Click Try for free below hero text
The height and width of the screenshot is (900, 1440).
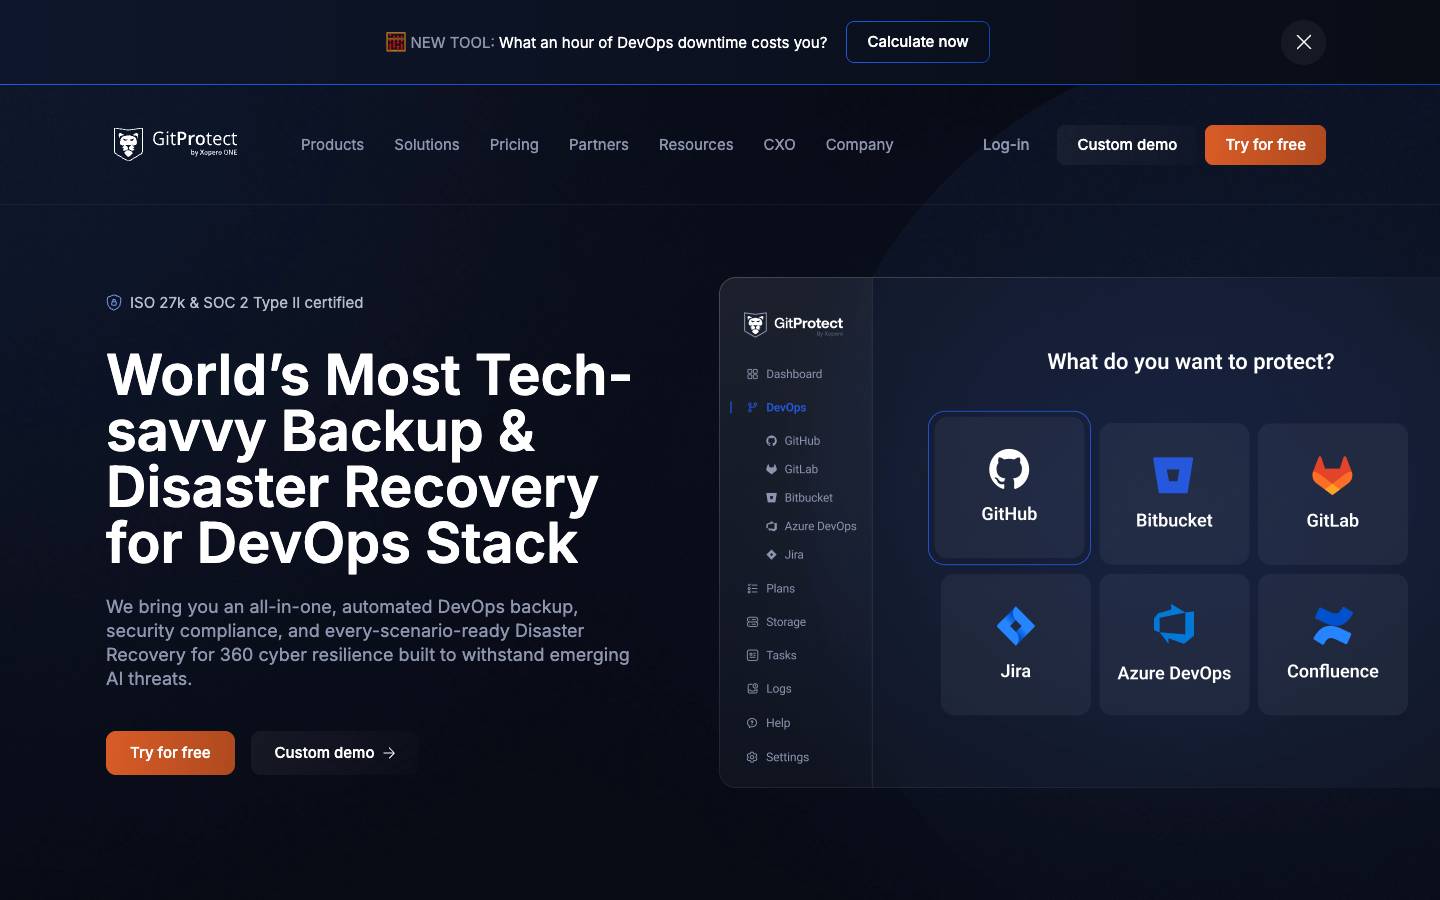tap(170, 753)
